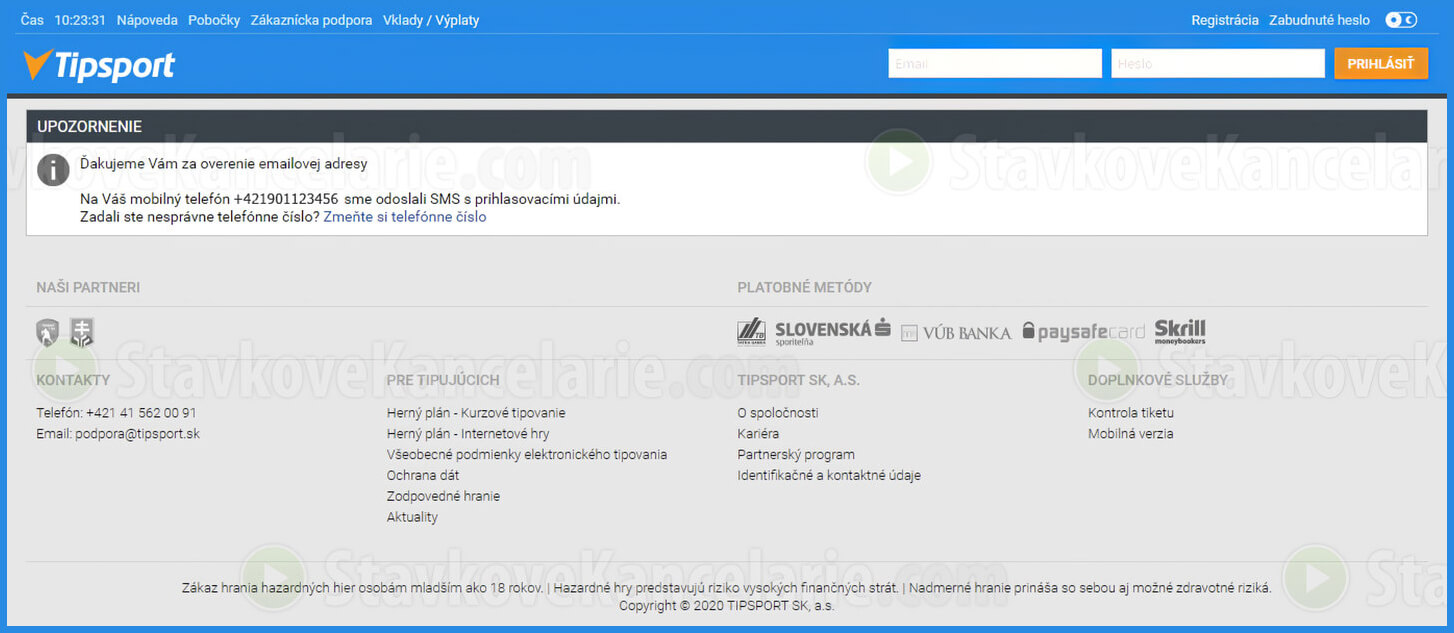The image size is (1454, 633).
Task: Open Pobočky in the top menu
Action: (214, 20)
